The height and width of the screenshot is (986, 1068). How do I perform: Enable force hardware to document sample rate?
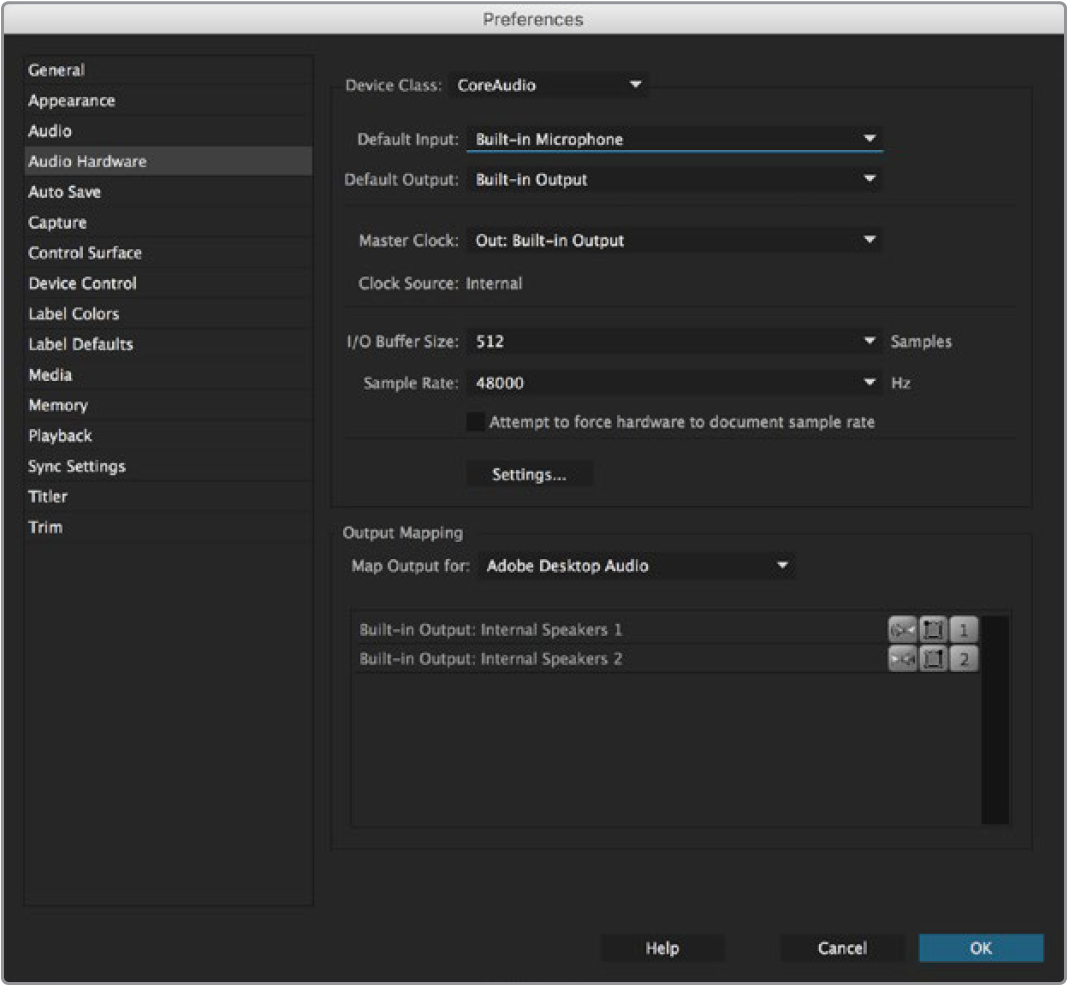[x=476, y=422]
